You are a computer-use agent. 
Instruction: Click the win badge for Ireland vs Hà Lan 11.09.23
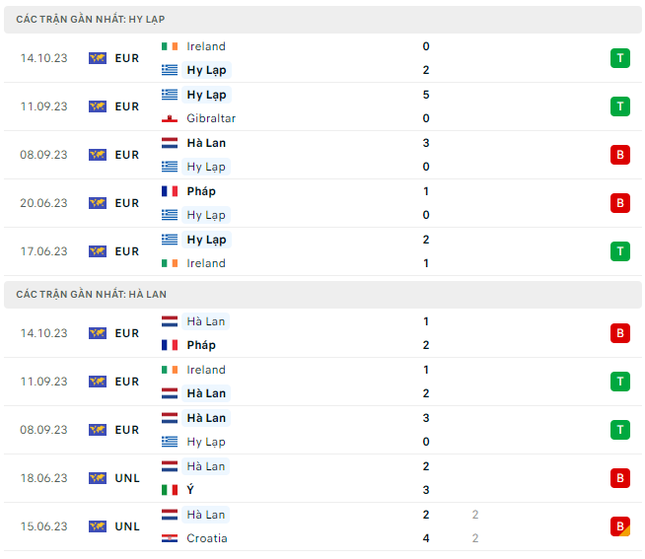pyautogui.click(x=620, y=381)
